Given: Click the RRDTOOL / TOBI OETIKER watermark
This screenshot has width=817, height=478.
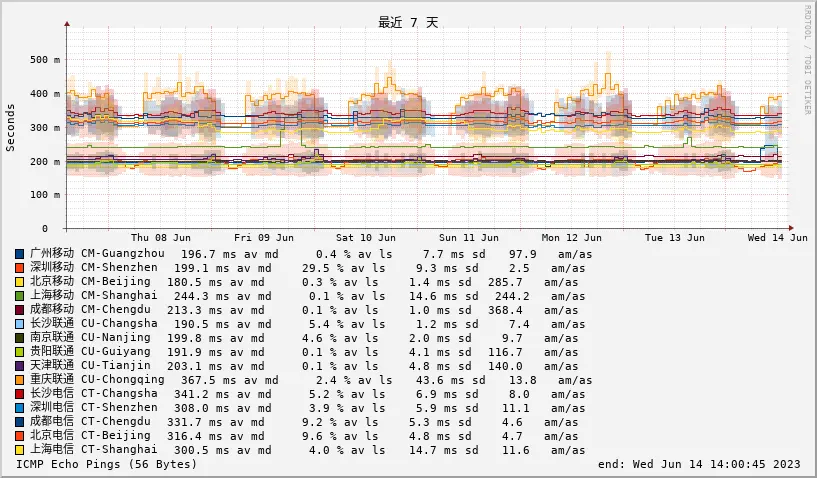Looking at the screenshot, I should 807,60.
